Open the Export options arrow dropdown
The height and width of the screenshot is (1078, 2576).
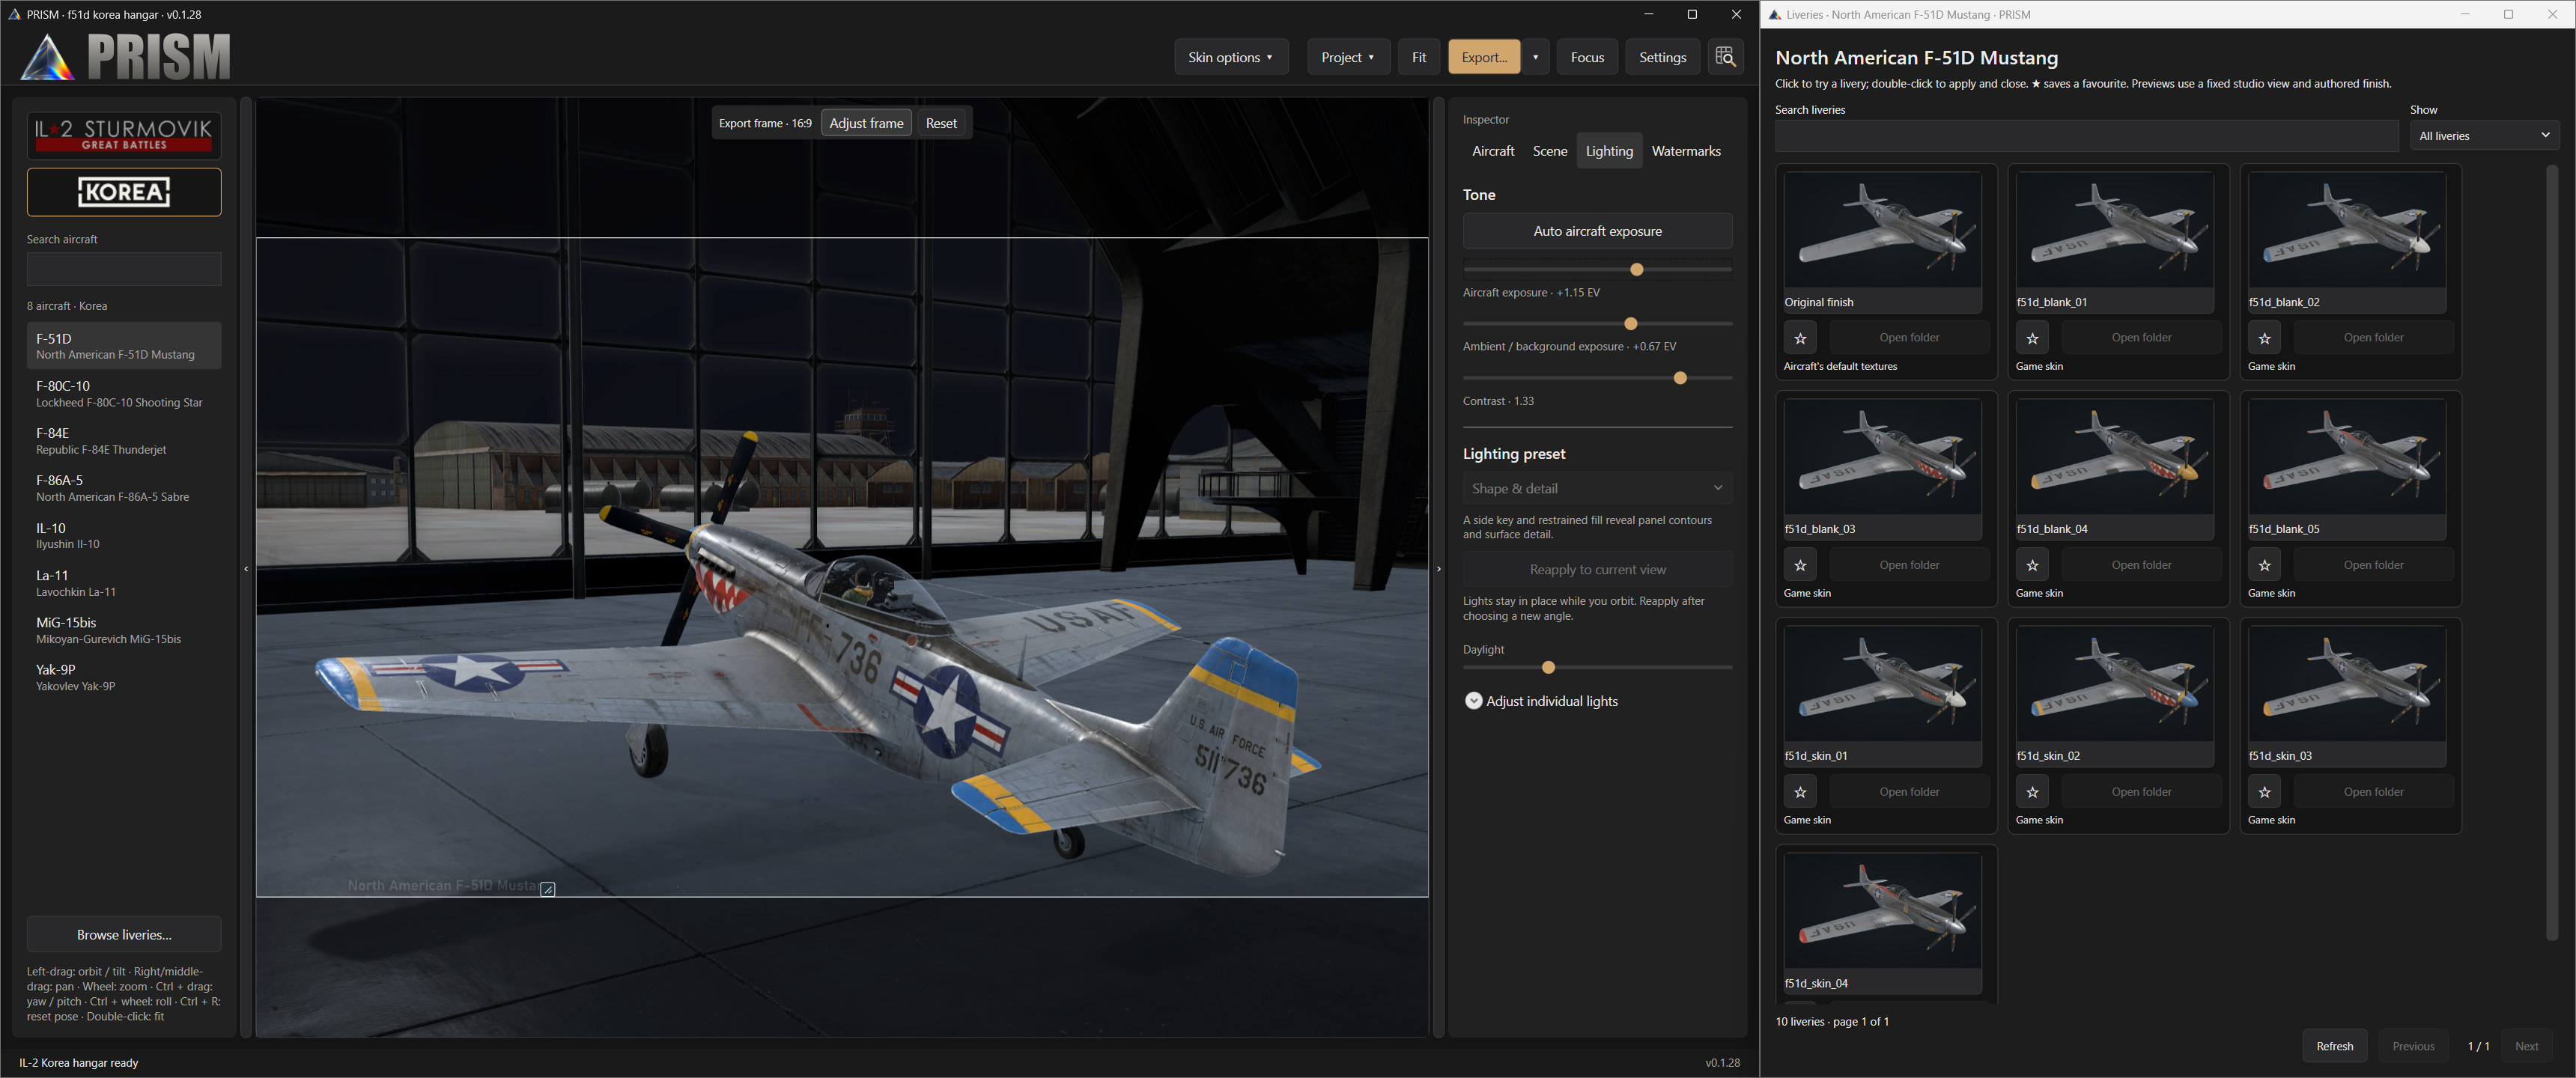(x=1535, y=57)
